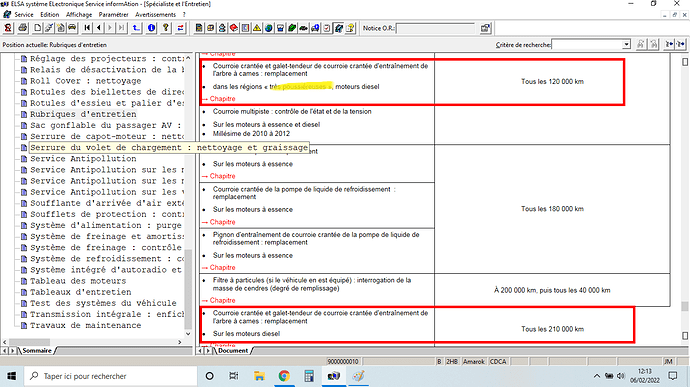
Task: Open the Avertissements menu
Action: (x=155, y=15)
